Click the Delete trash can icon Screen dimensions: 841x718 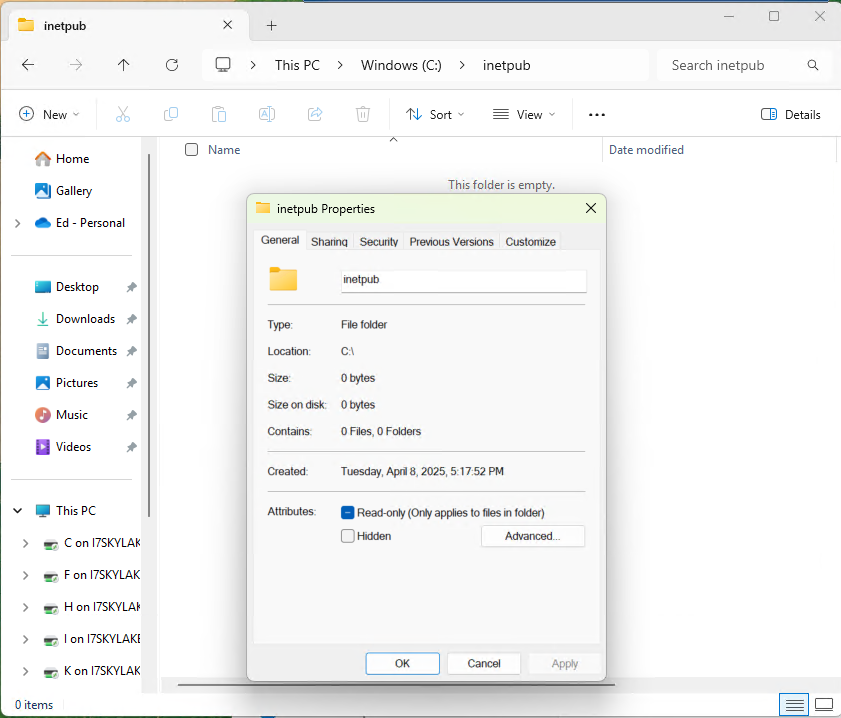coord(363,114)
